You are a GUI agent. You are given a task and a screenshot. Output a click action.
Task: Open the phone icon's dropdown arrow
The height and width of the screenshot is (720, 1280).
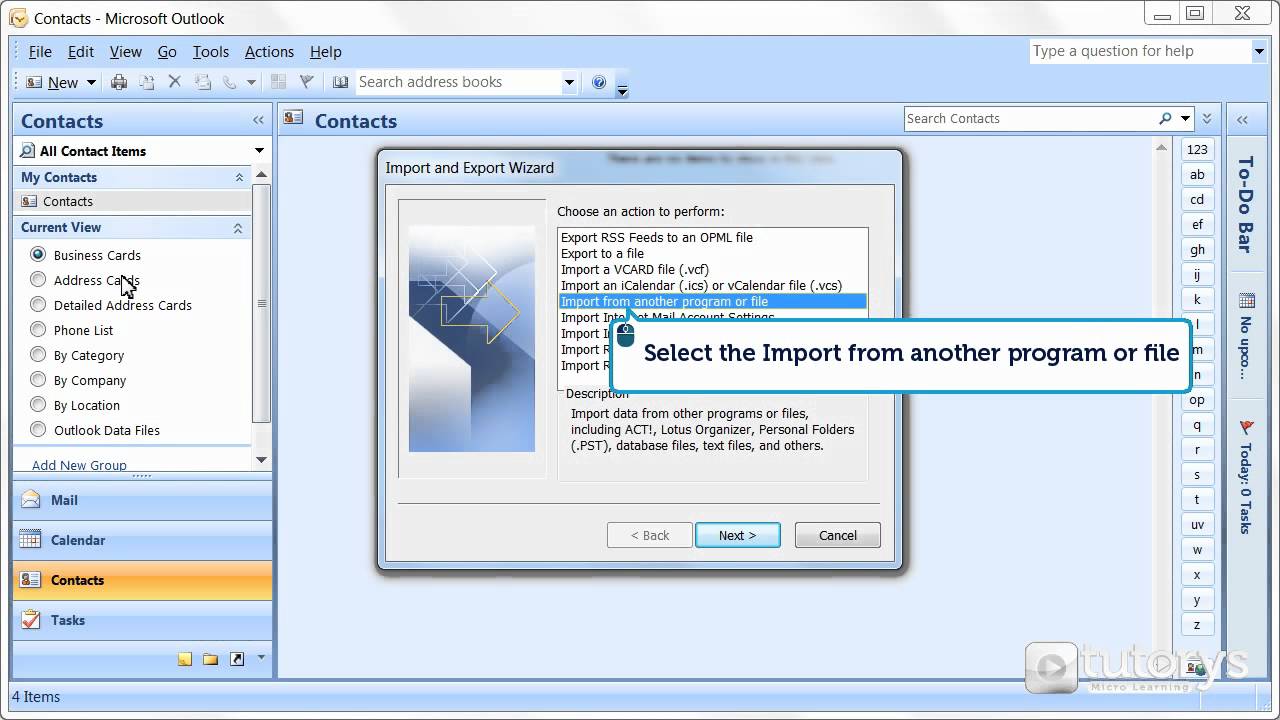pyautogui.click(x=250, y=82)
